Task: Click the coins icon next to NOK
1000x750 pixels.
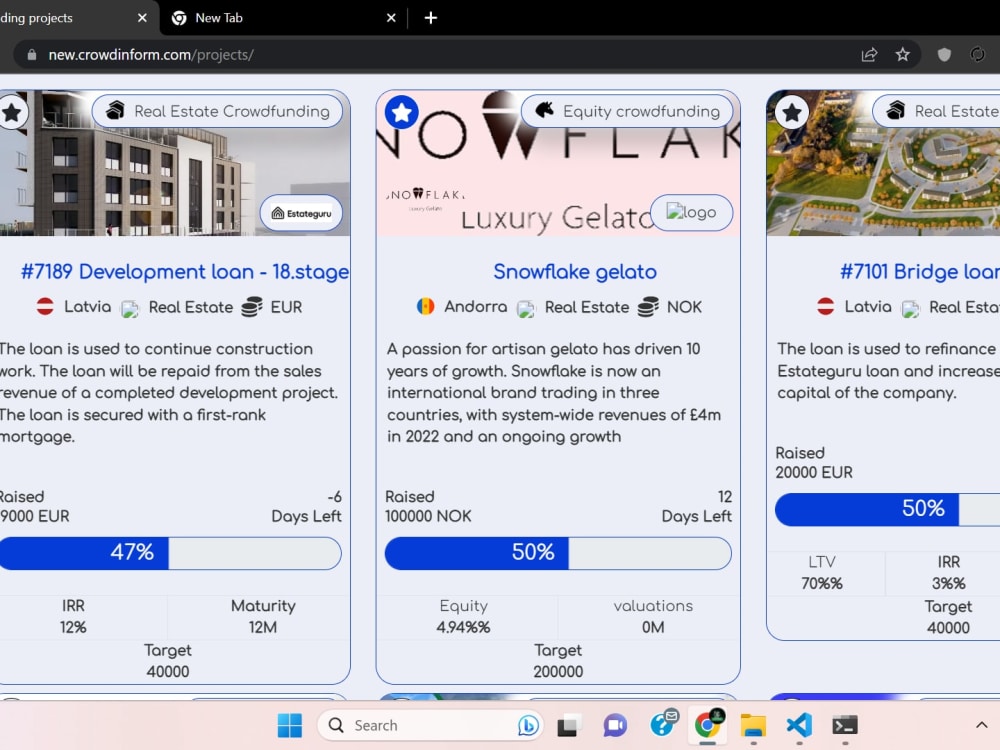Action: click(649, 307)
